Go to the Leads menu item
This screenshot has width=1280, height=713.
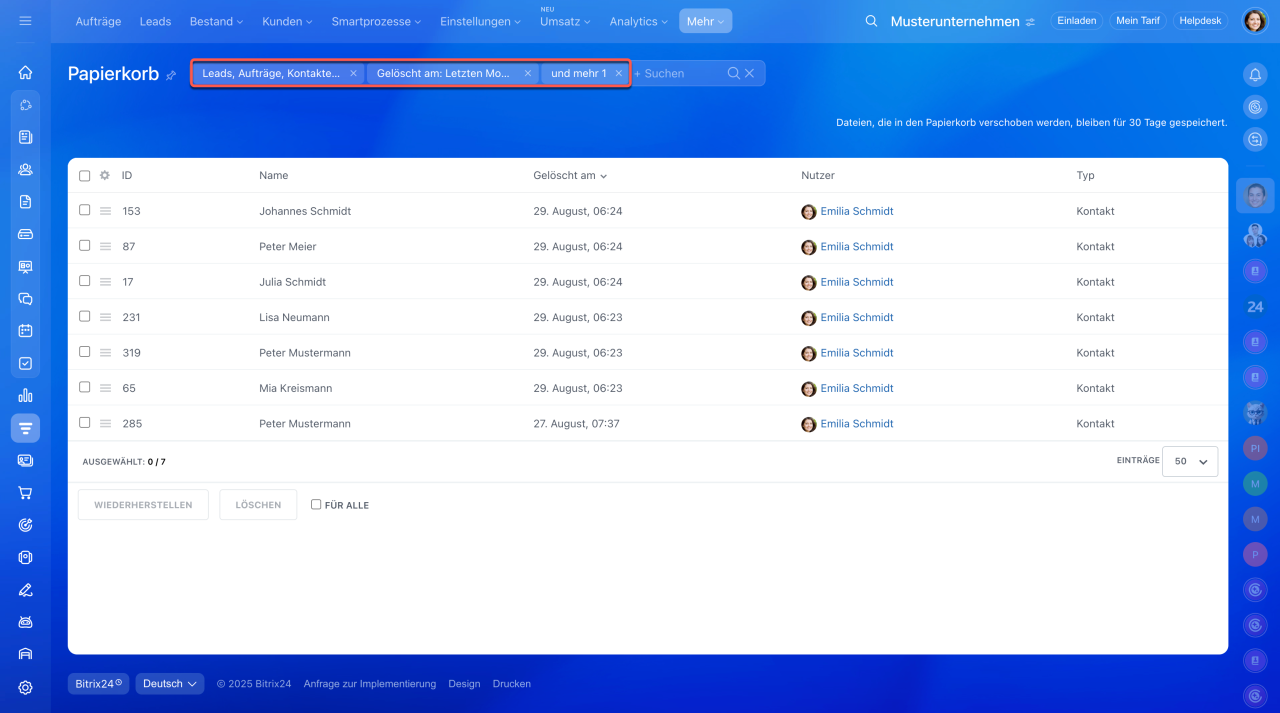pos(155,21)
